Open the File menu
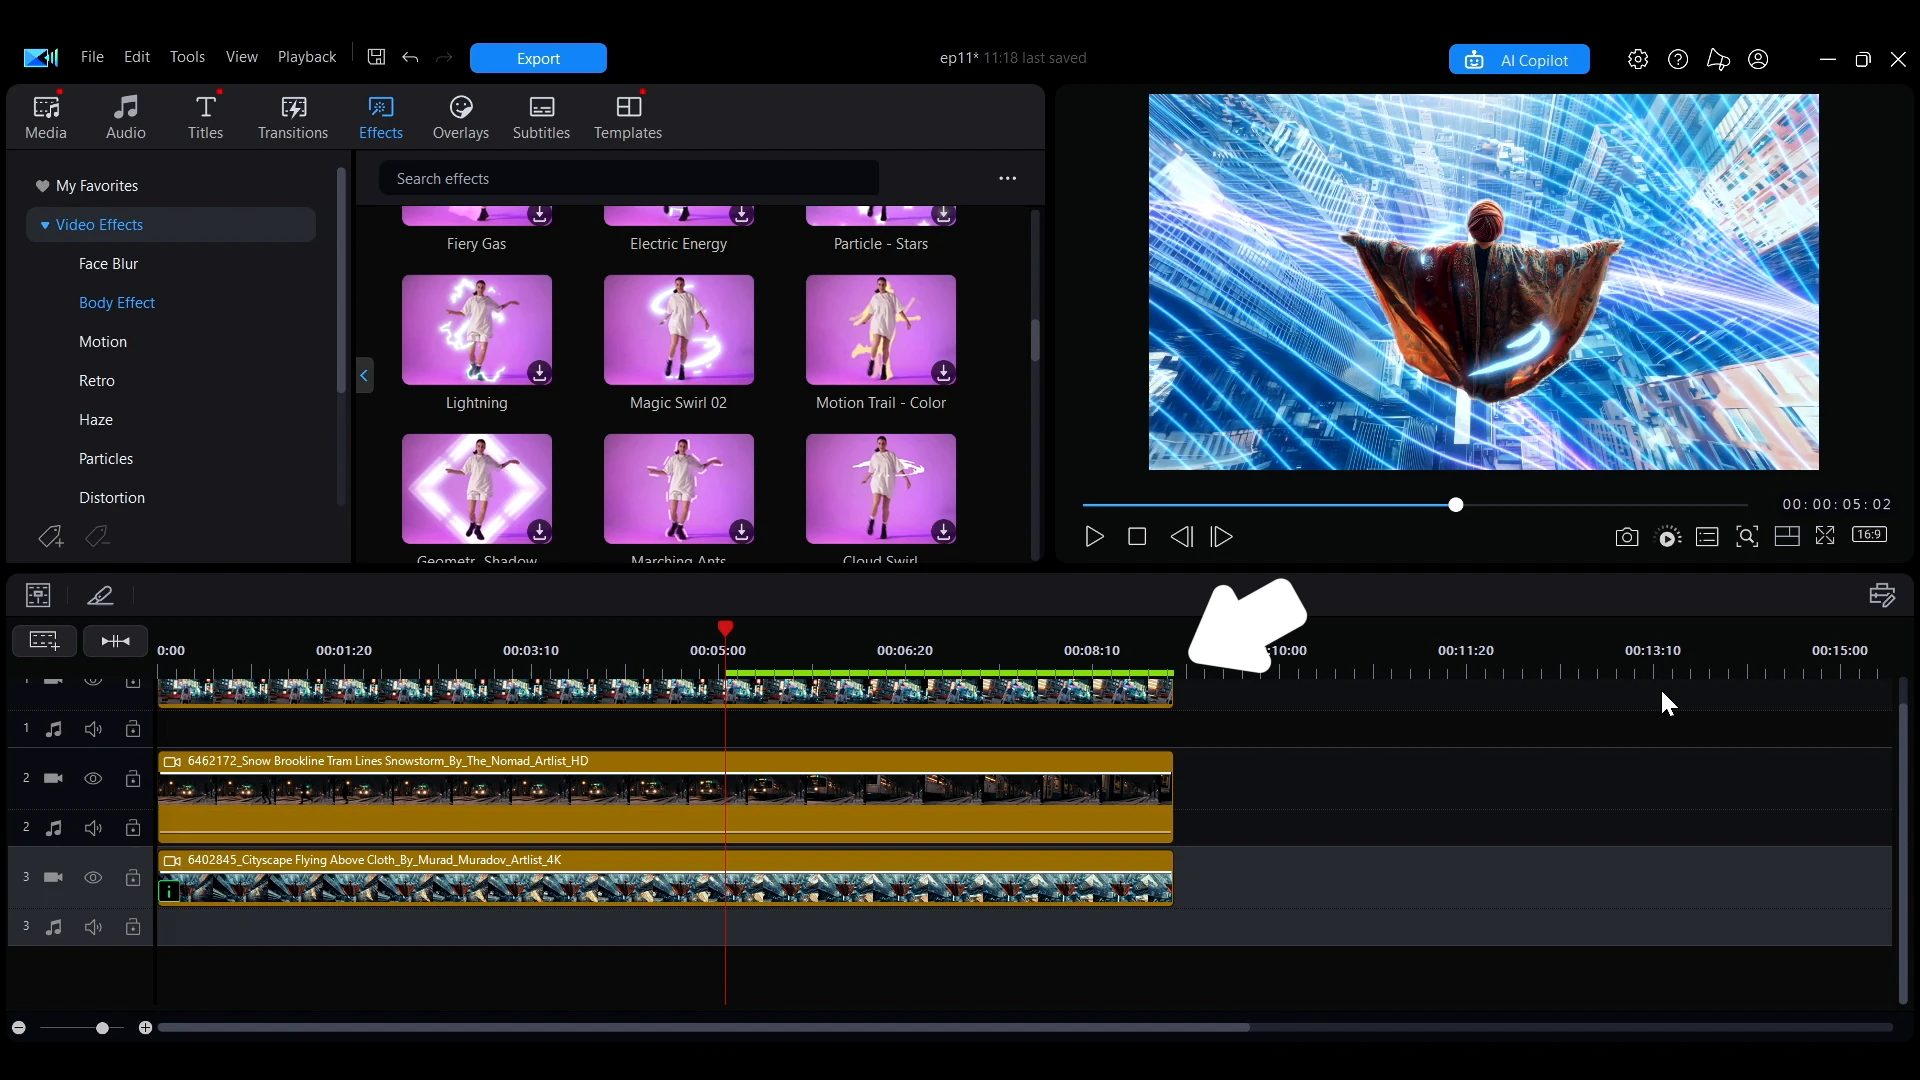Viewport: 1920px width, 1080px height. pos(92,57)
